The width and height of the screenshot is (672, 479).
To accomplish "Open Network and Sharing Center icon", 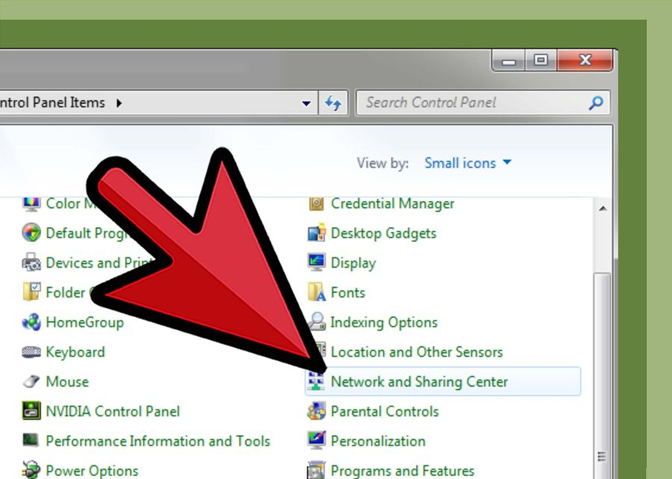I will tap(316, 381).
